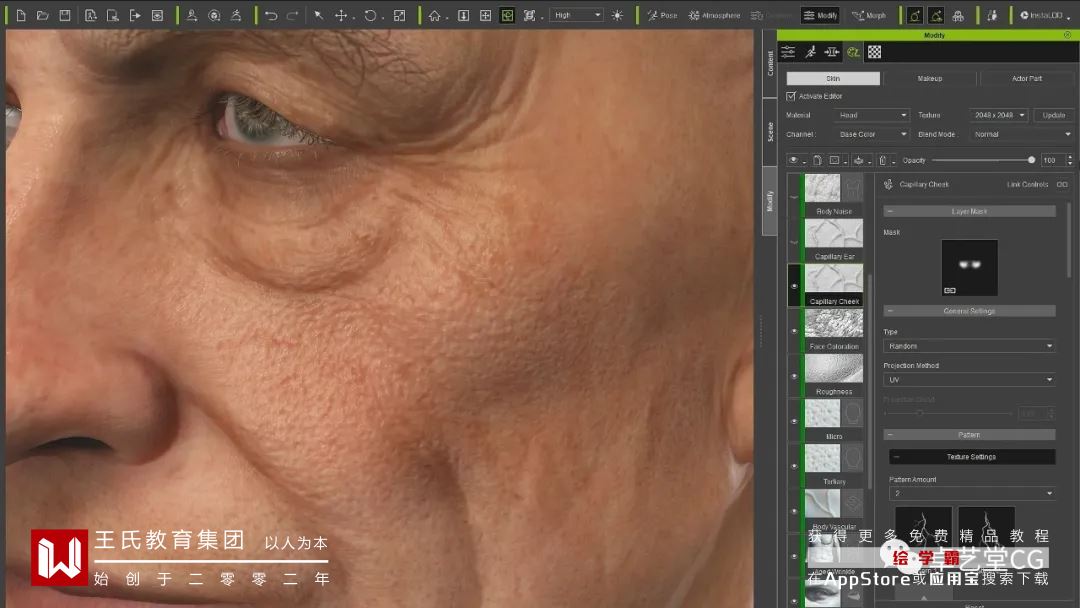Image resolution: width=1080 pixels, height=608 pixels.
Task: Toggle visibility of Body Vascular layer
Action: coord(794,511)
